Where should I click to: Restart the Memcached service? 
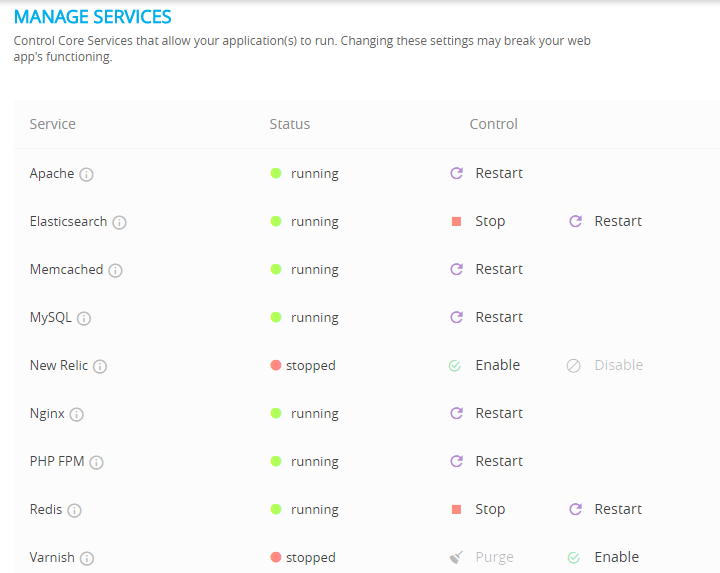(487, 269)
